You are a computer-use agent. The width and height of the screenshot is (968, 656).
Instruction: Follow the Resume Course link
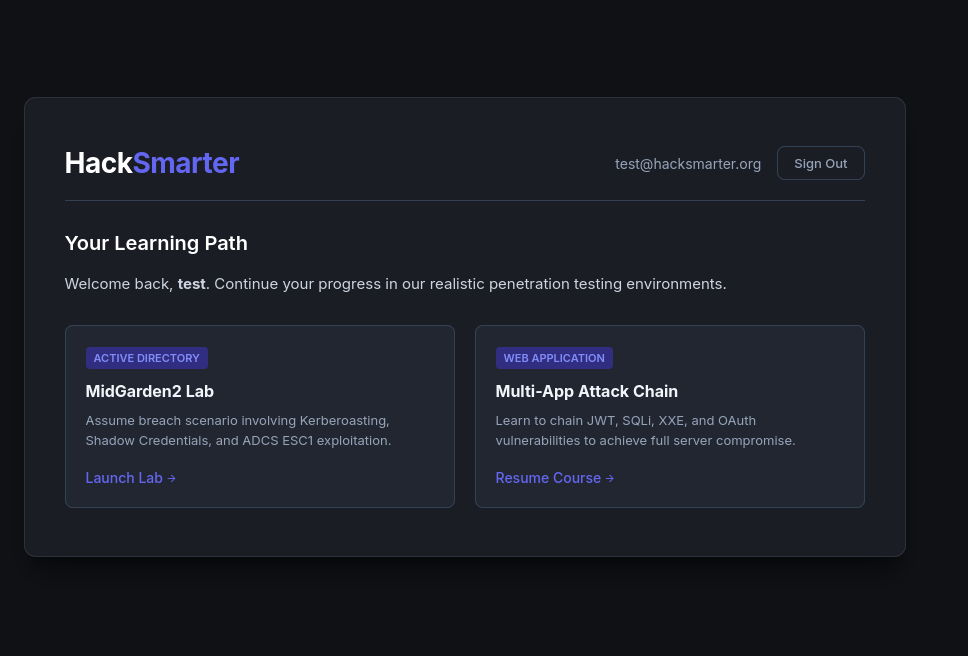tap(548, 478)
